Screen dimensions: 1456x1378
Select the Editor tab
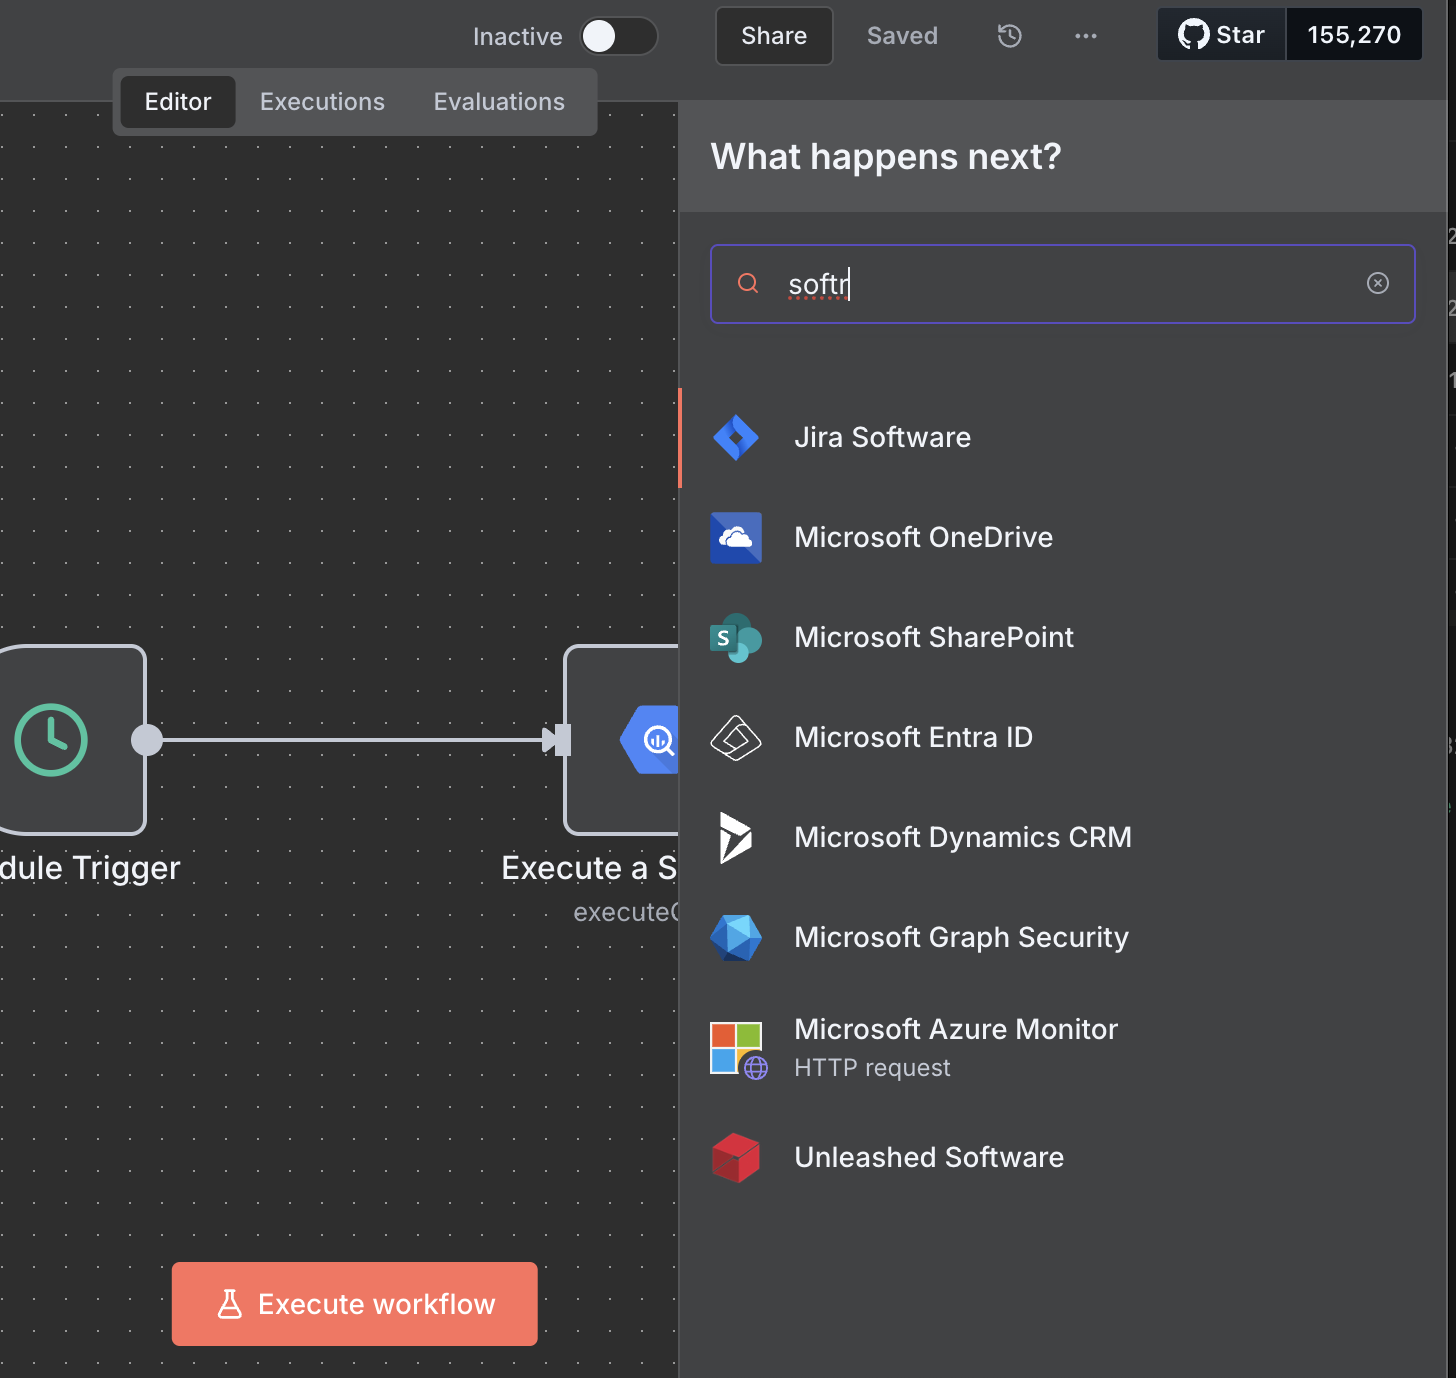pos(178,102)
